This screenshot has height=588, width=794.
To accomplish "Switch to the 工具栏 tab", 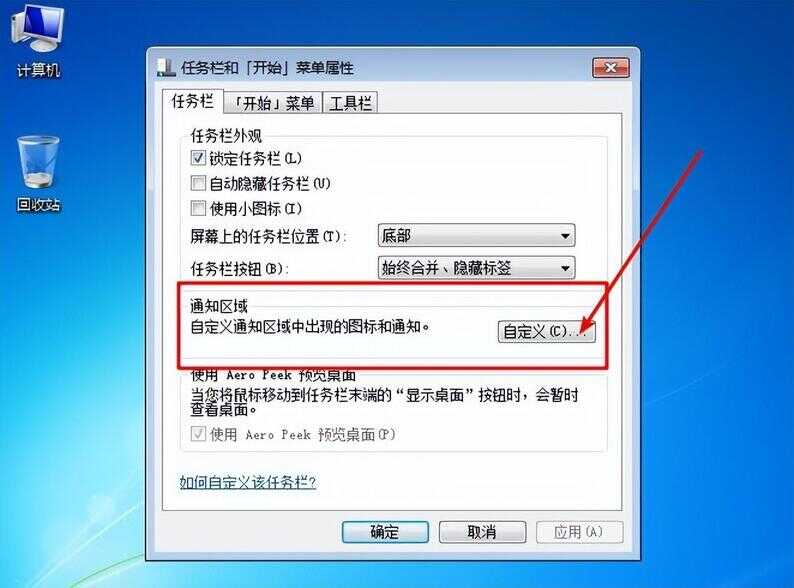I will point(350,103).
